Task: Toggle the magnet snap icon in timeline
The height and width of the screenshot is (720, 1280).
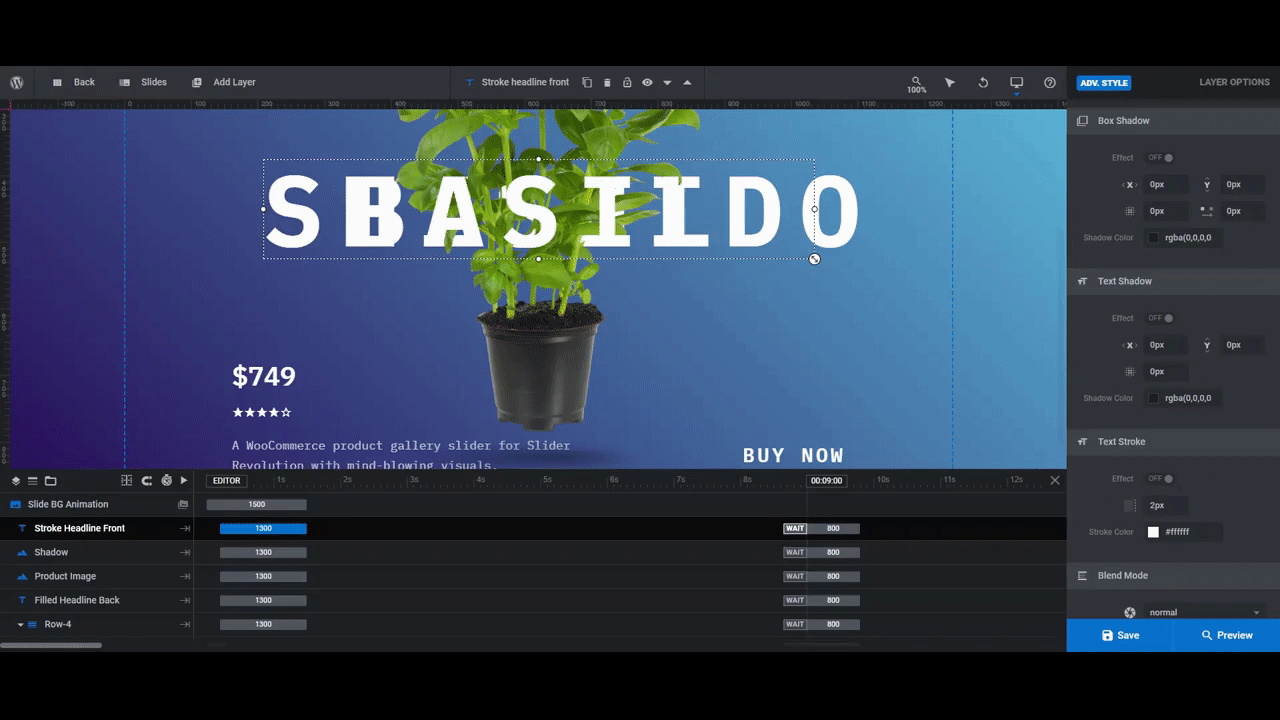Action: (147, 481)
